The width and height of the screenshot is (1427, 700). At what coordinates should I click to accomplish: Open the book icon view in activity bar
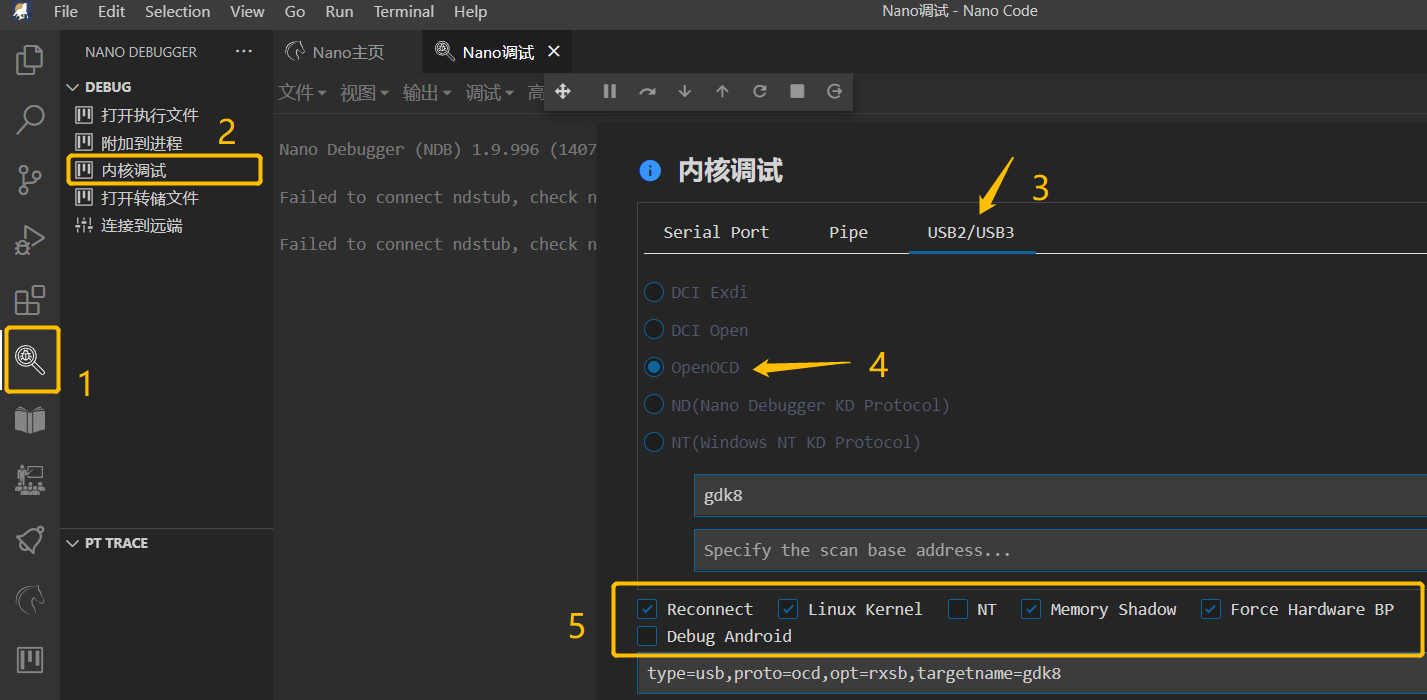click(30, 420)
